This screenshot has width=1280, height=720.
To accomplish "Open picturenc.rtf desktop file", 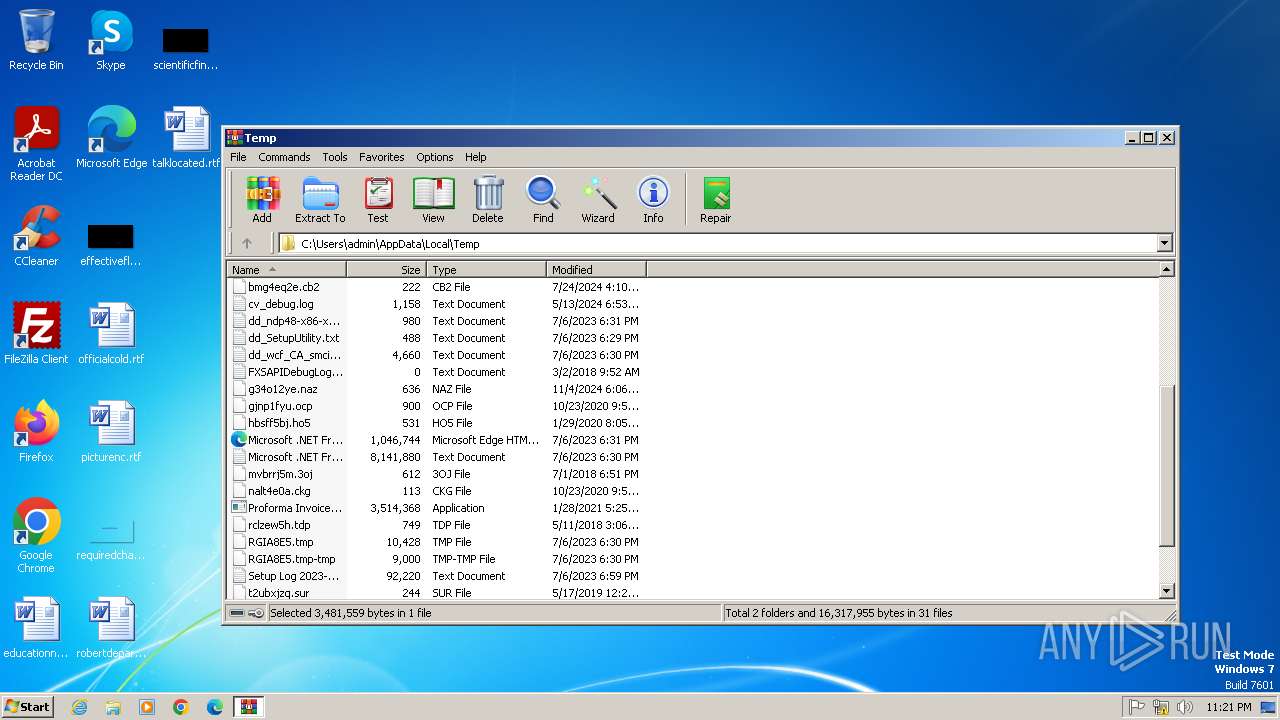I will click(111, 432).
